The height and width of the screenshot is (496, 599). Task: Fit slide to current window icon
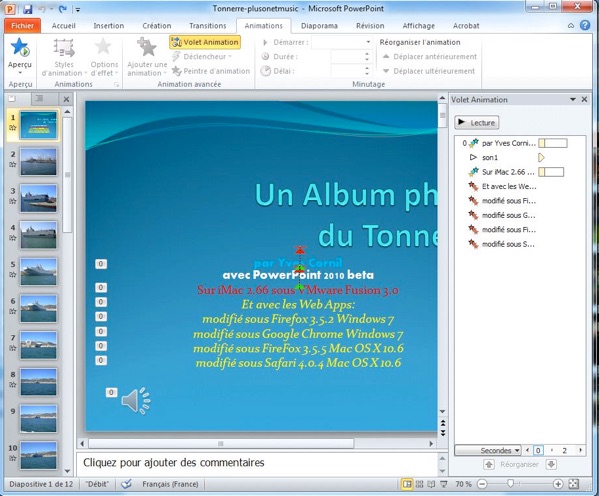[x=573, y=484]
